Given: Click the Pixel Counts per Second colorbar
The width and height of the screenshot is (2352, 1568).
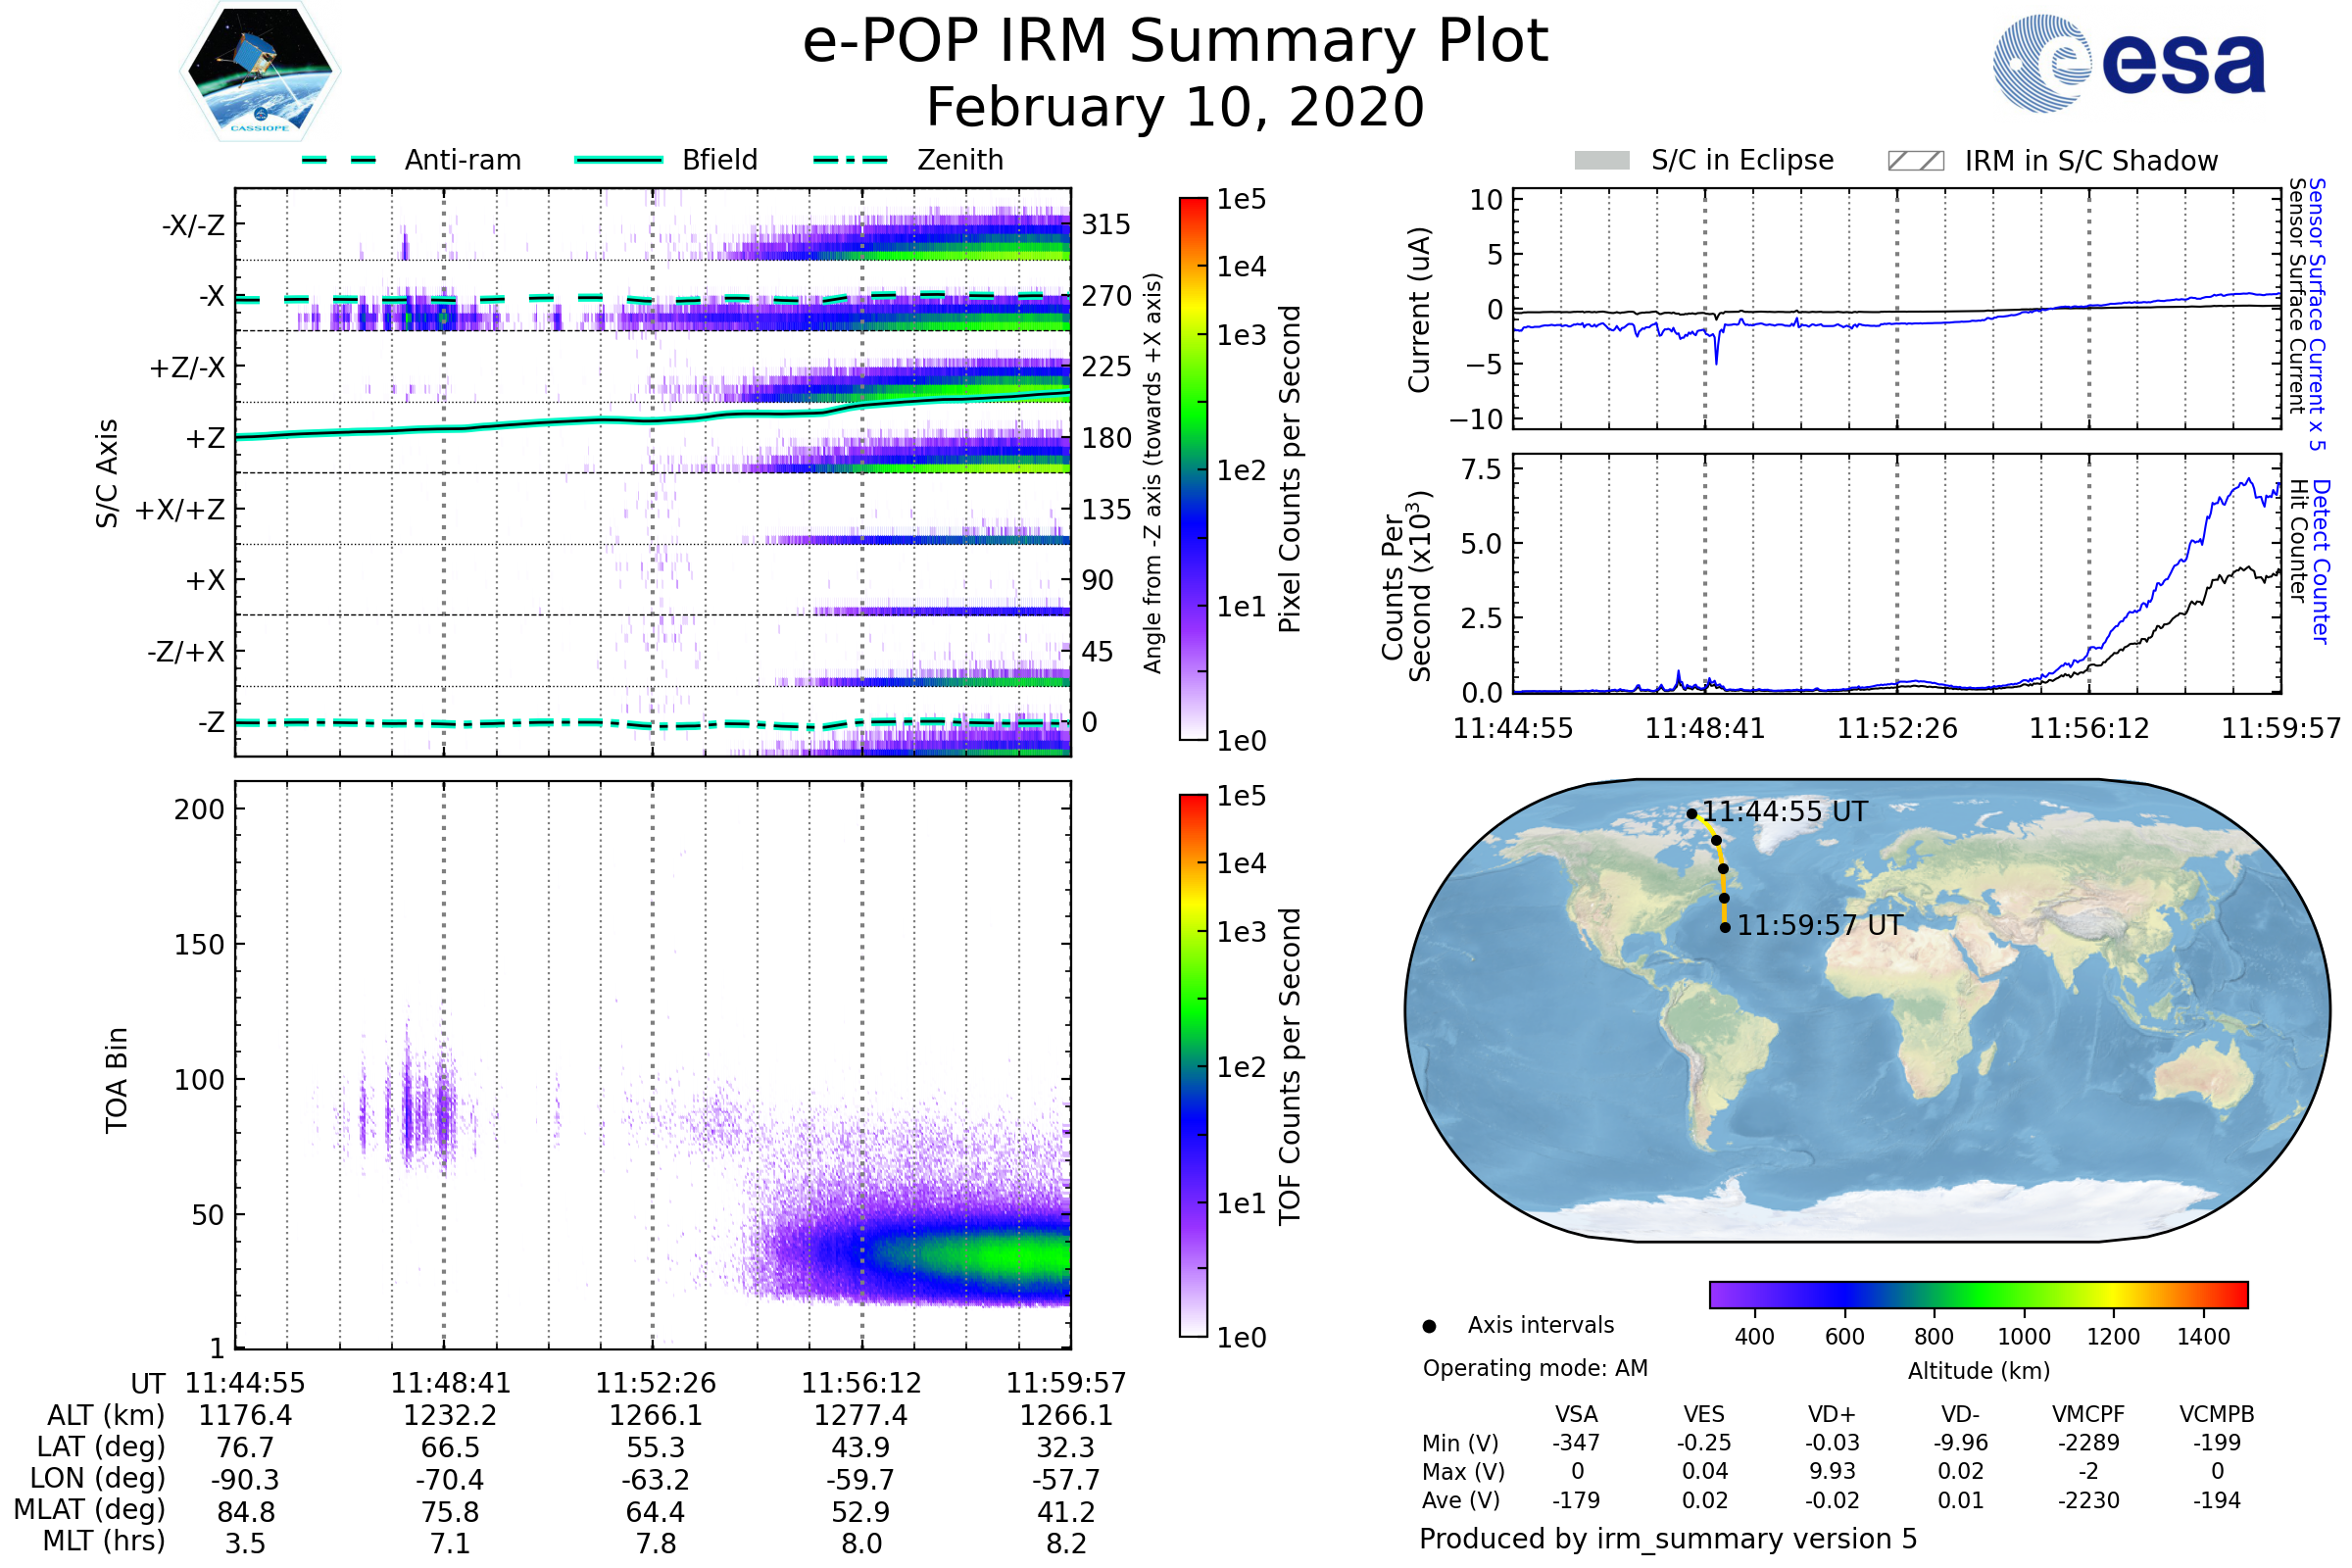Looking at the screenshot, I should [x=1193, y=468].
